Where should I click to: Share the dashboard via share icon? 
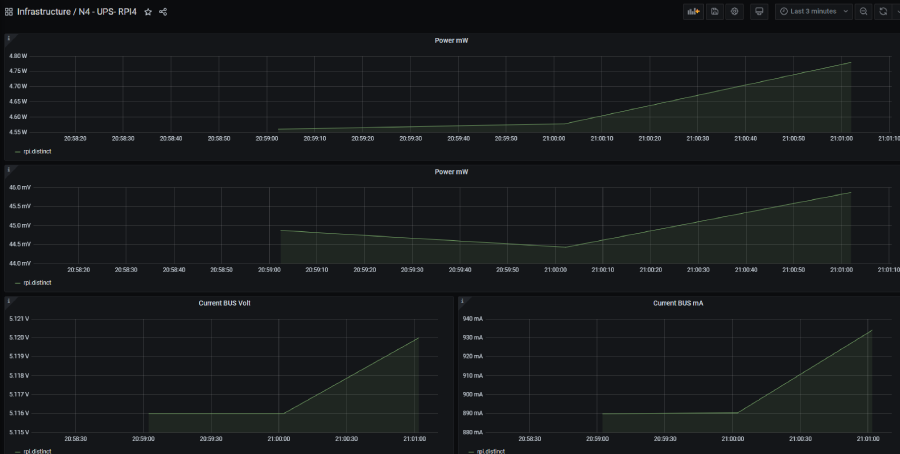point(163,12)
